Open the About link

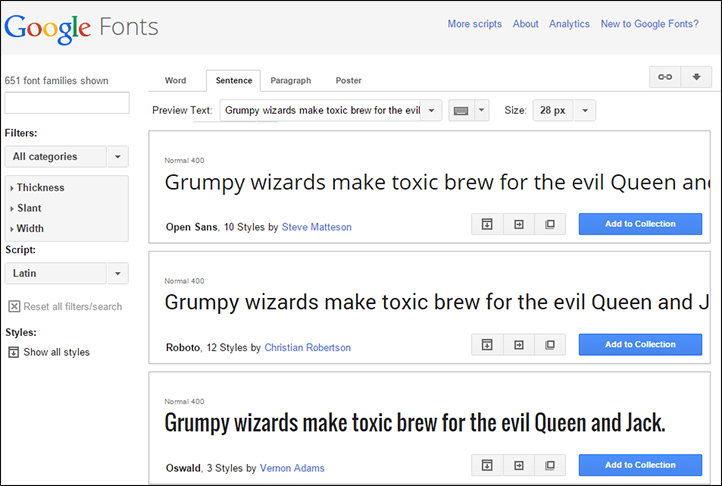pos(525,24)
